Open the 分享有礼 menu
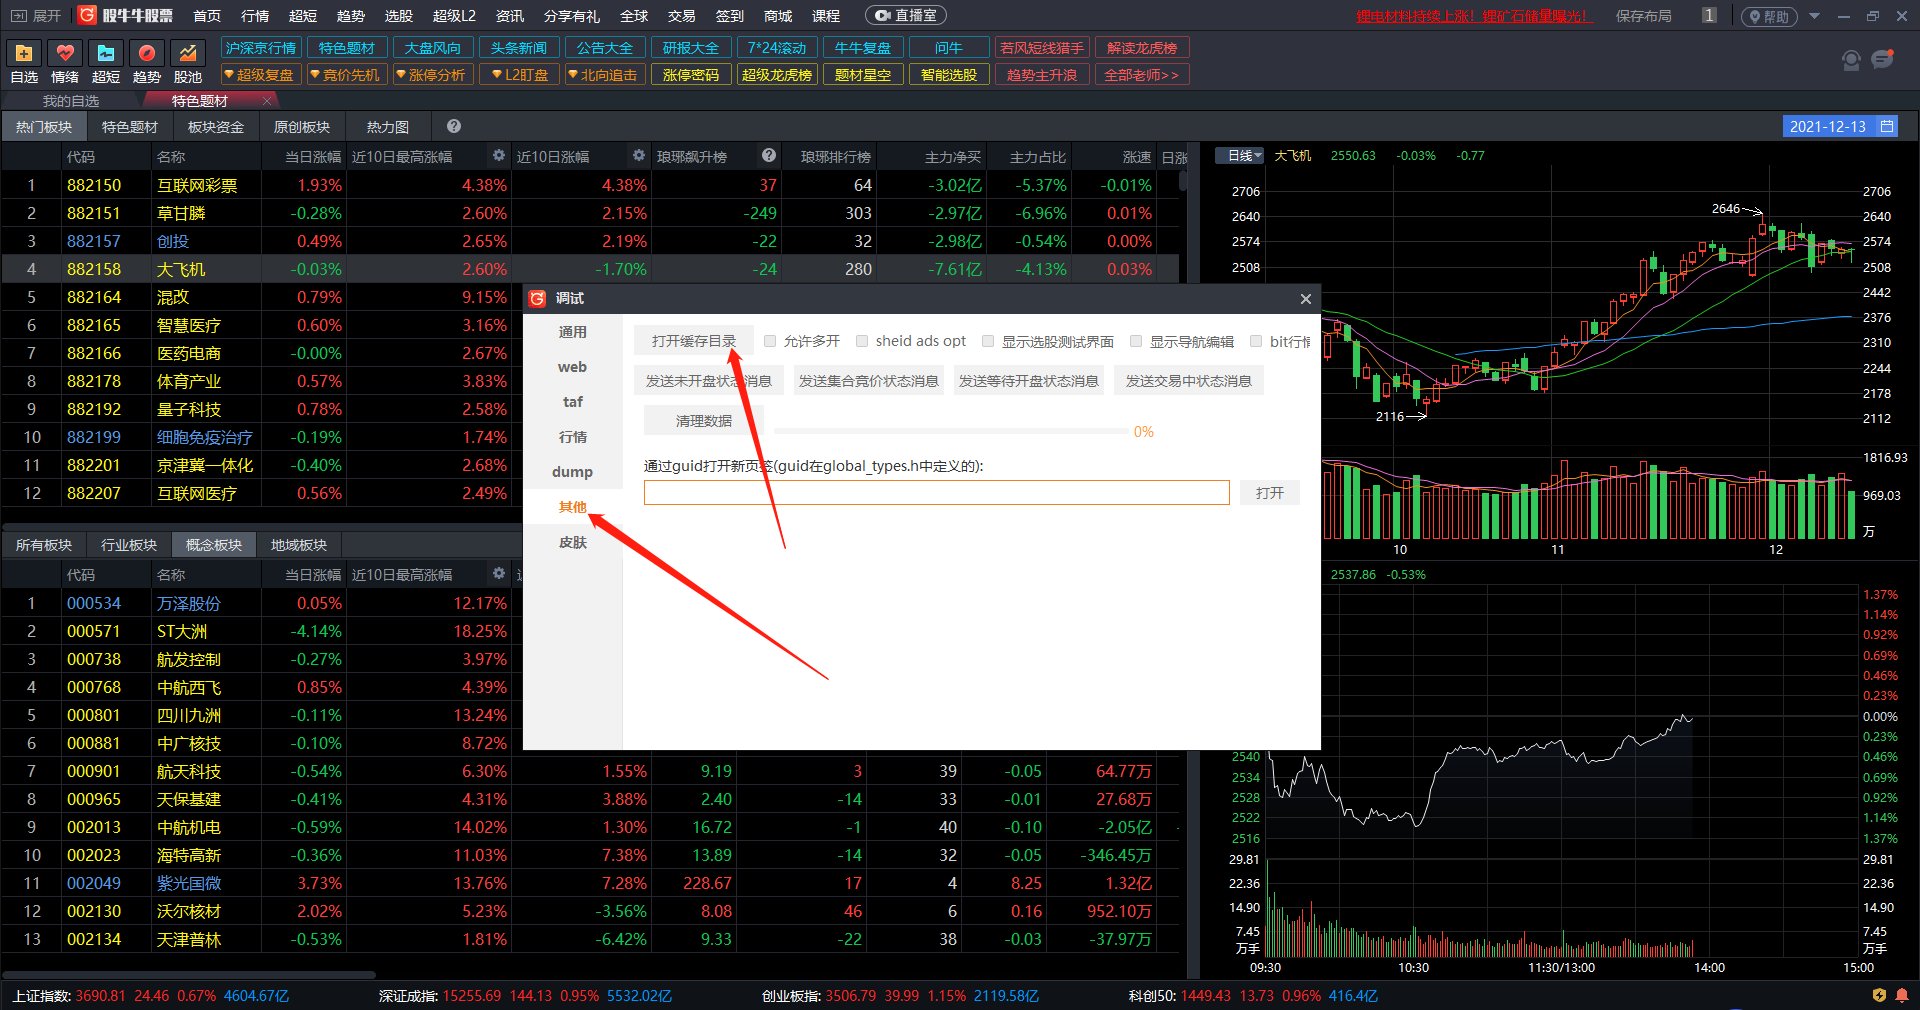The width and height of the screenshot is (1920, 1010). tap(572, 16)
